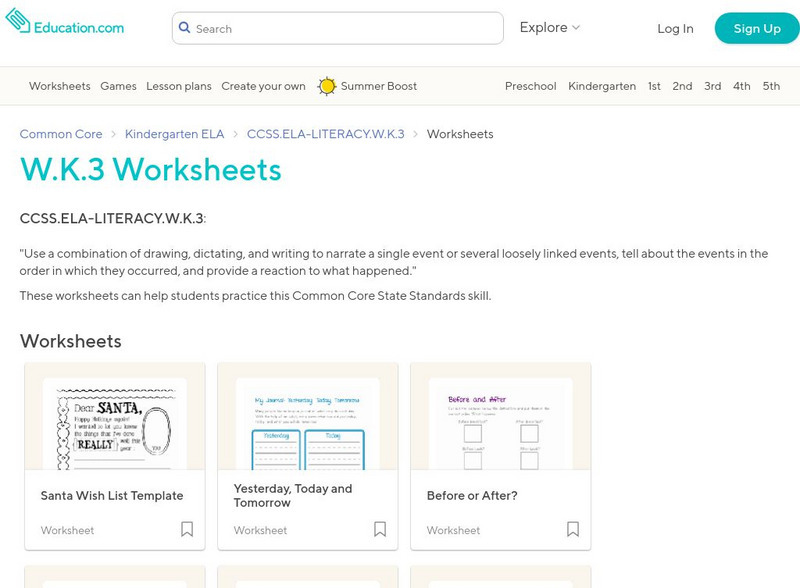Open Create your own nav item

pos(263,86)
